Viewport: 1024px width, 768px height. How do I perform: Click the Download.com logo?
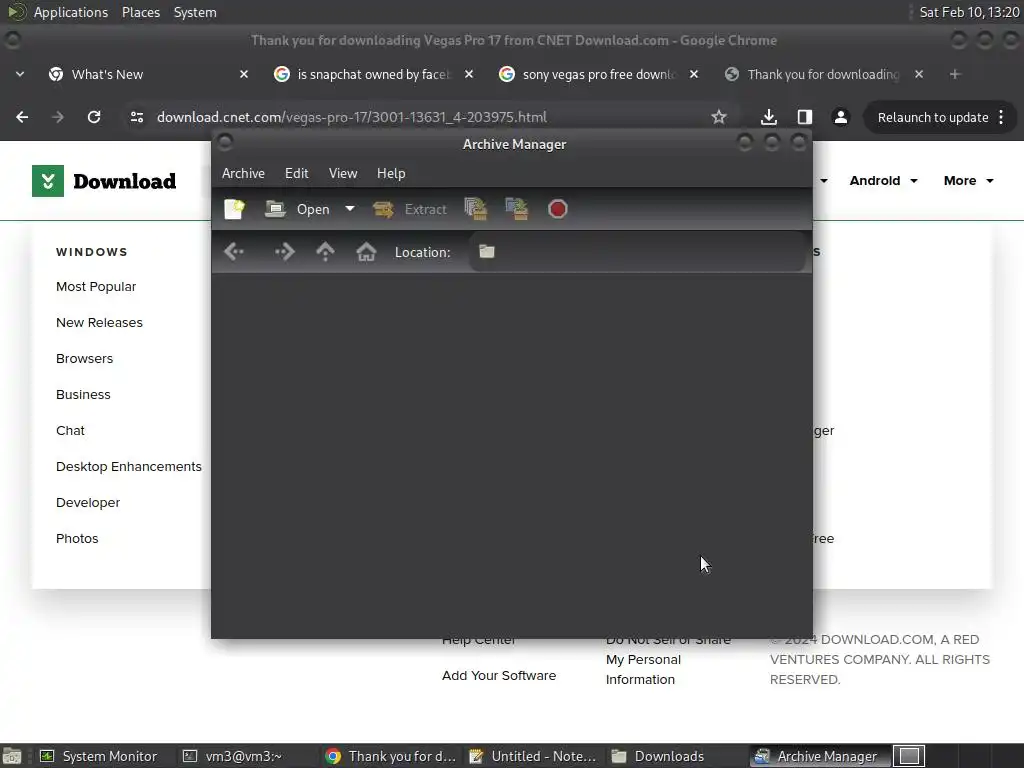point(104,181)
